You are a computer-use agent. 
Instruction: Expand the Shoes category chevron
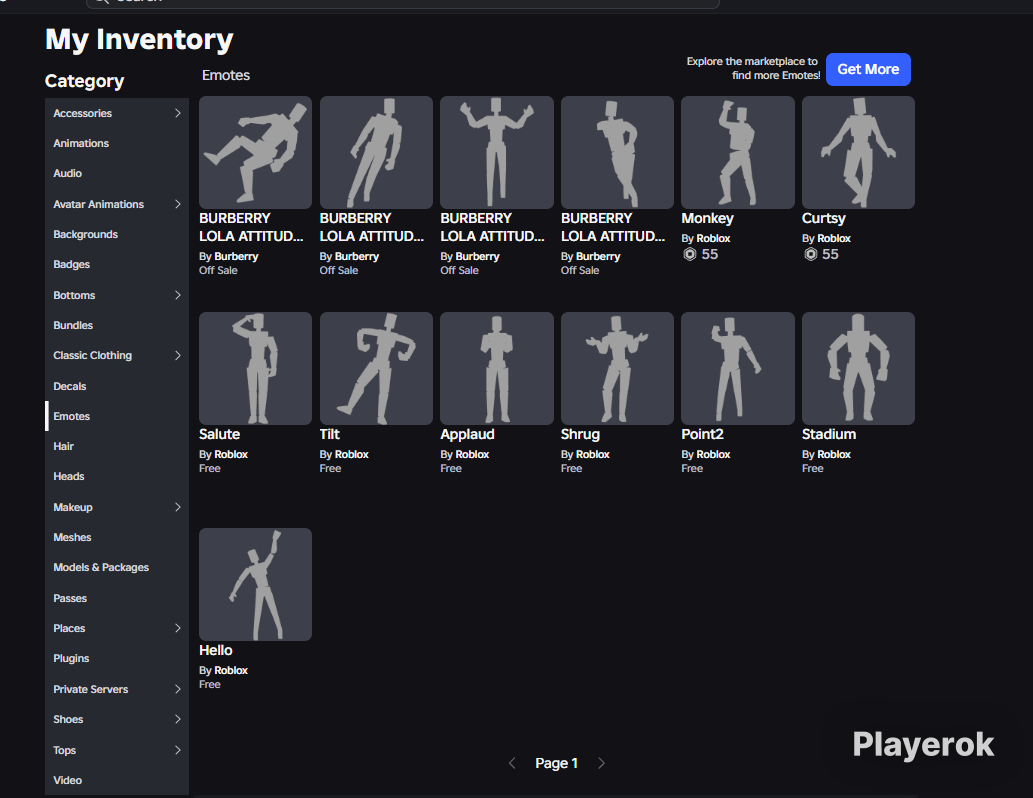177,719
